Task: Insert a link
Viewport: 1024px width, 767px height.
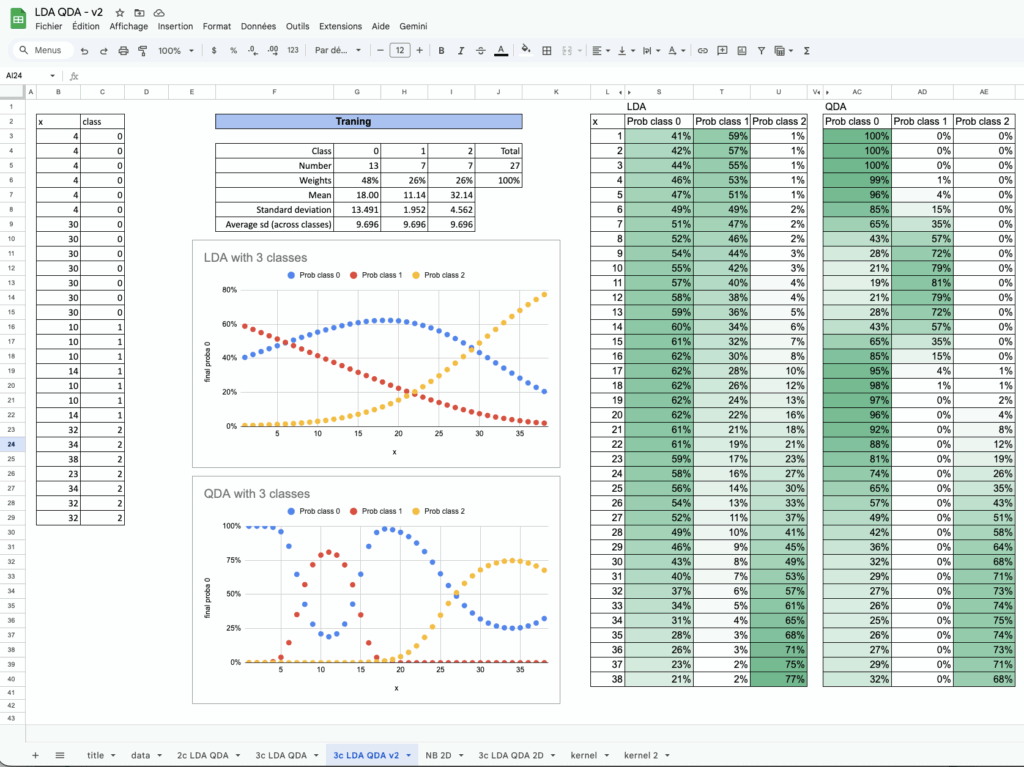Action: [x=703, y=50]
